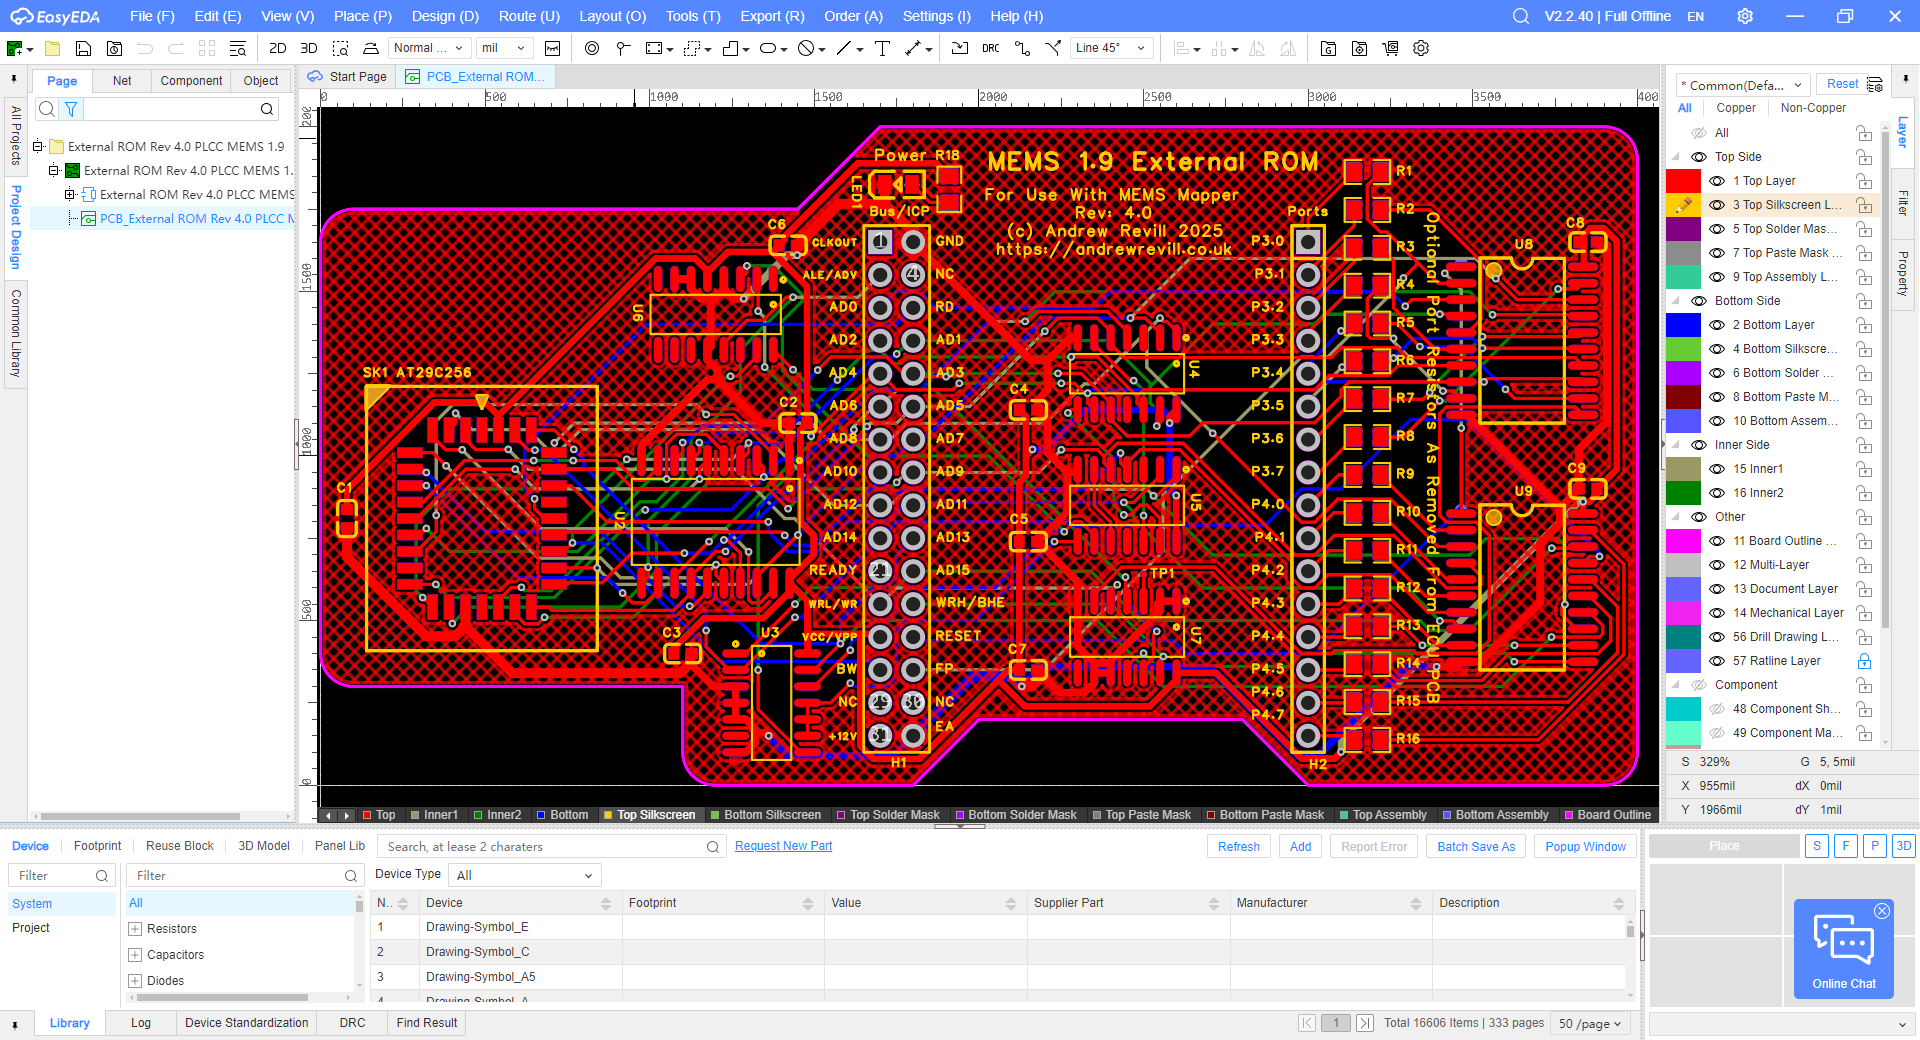Toggle visibility of 2 Bottom Layer
Screen dimensions: 1920x1040
(x=1717, y=325)
